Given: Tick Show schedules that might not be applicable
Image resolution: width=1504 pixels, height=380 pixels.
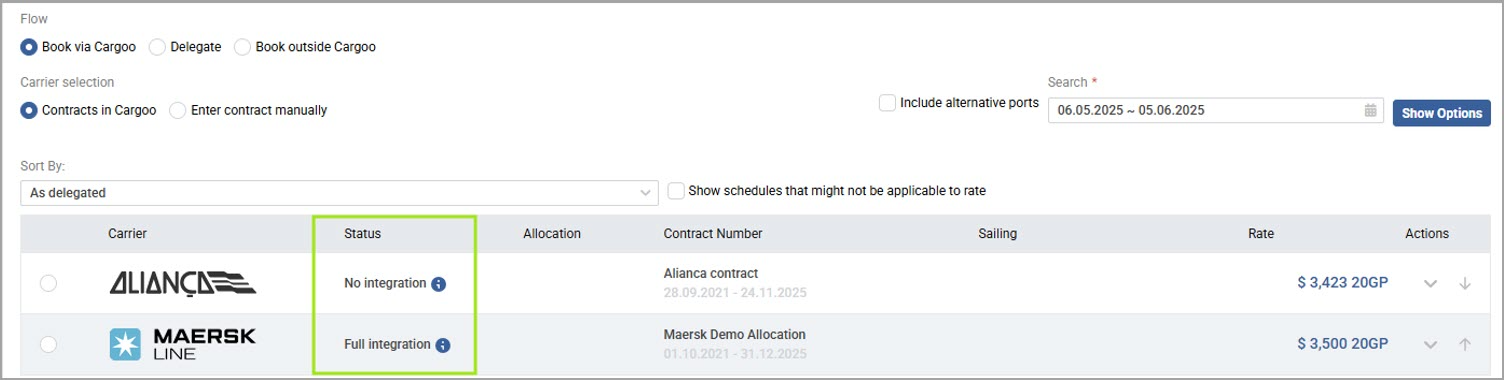Looking at the screenshot, I should click(676, 190).
